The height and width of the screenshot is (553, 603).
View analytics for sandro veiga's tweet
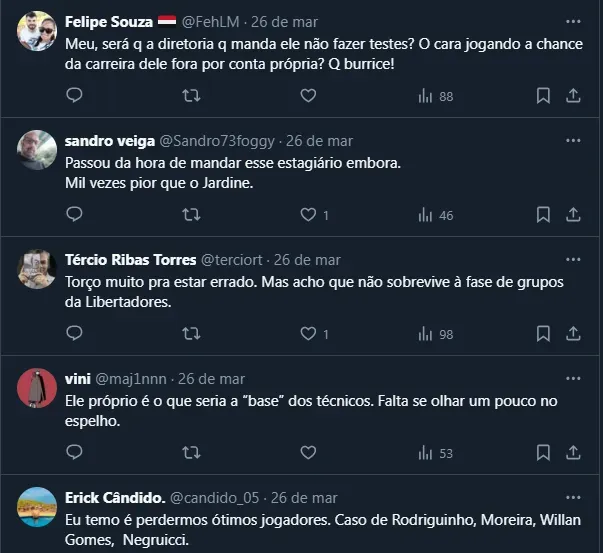tap(435, 215)
